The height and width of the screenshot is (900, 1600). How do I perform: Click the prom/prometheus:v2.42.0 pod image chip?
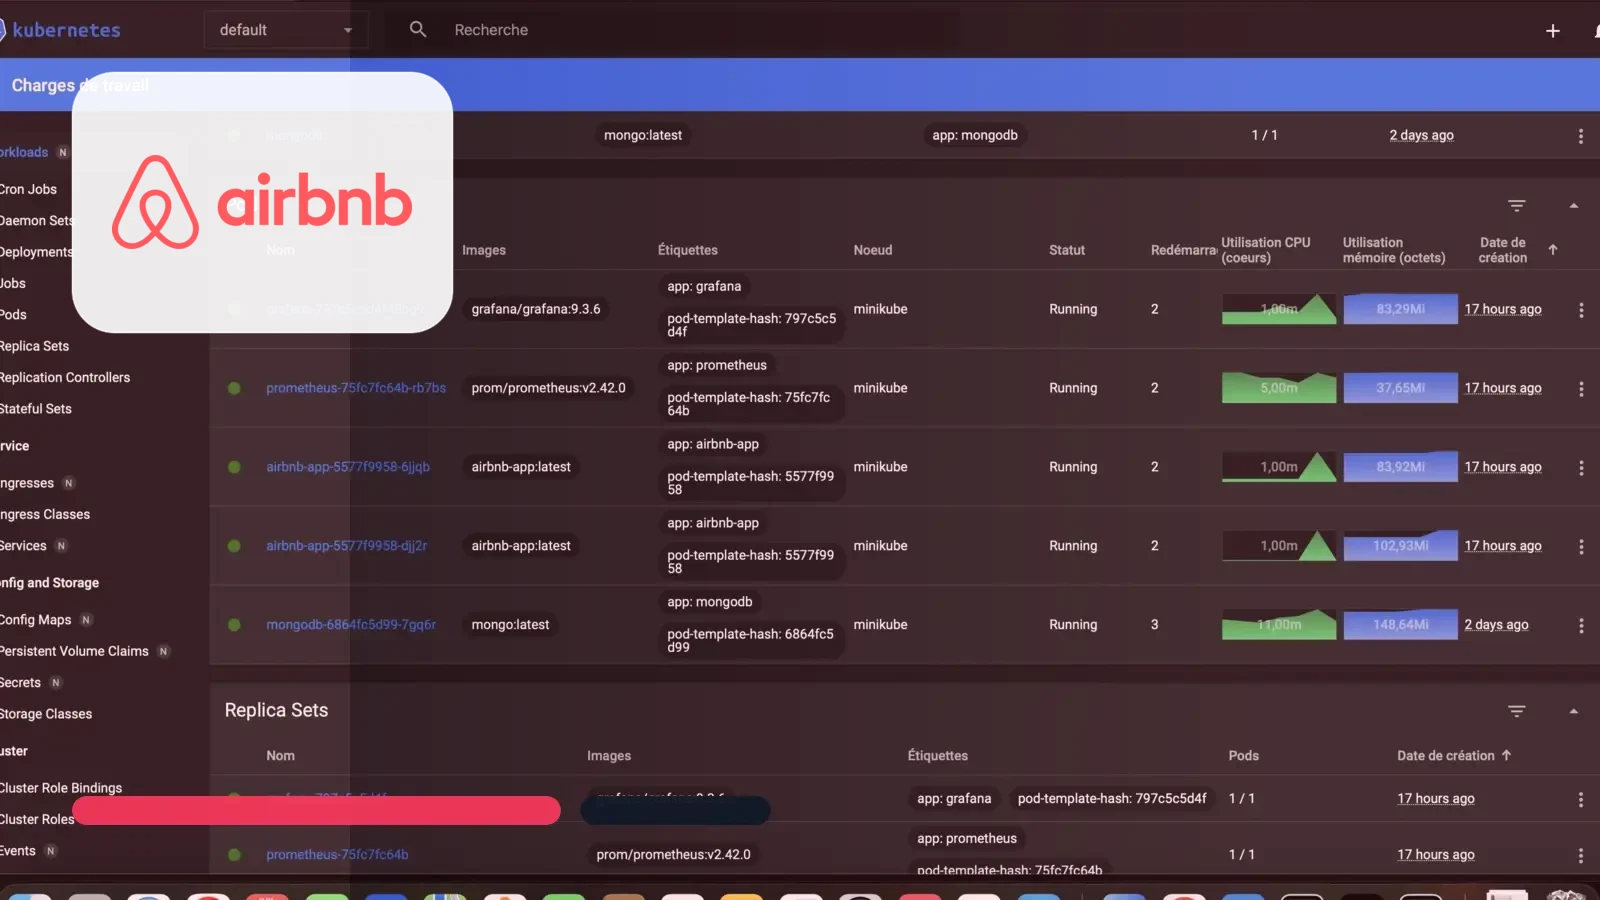point(548,388)
